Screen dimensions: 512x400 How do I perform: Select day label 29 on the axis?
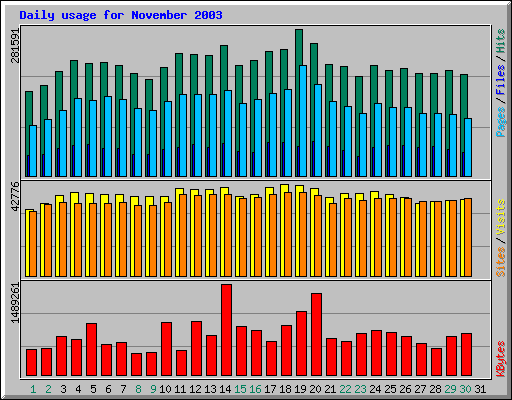pyautogui.click(x=450, y=389)
